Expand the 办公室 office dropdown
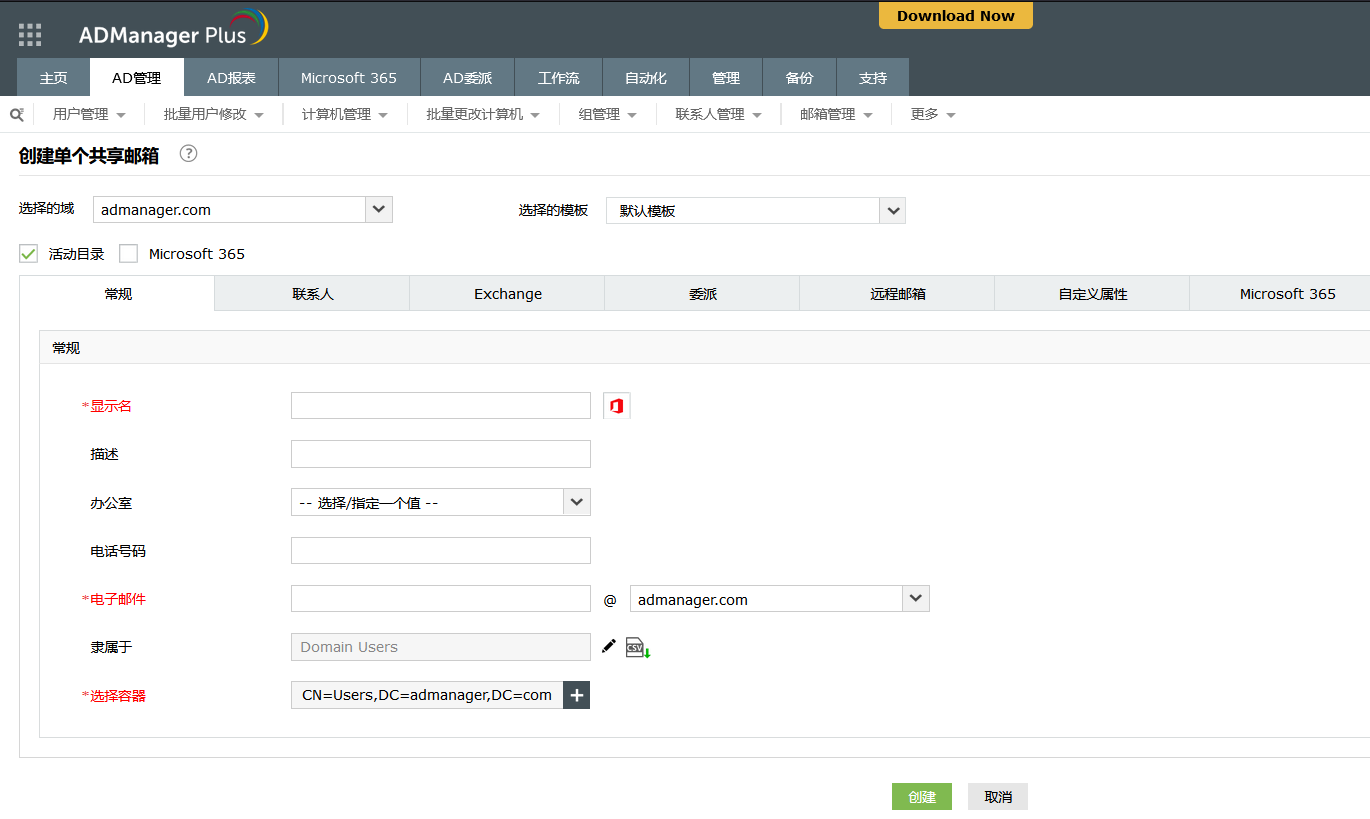This screenshot has width=1370, height=819. (x=577, y=502)
